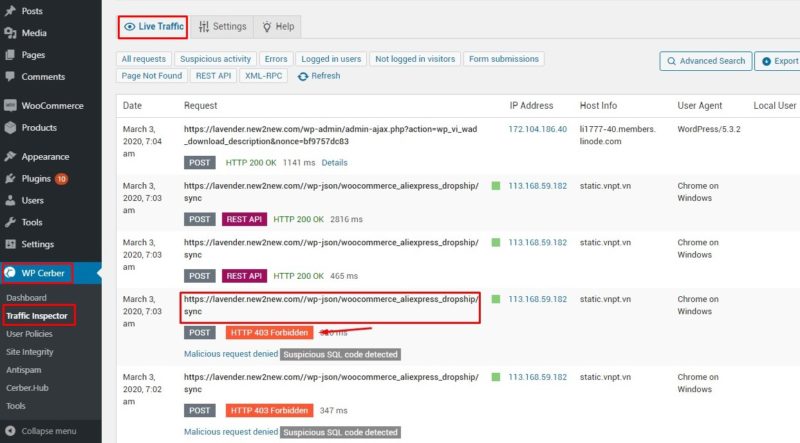800x443 pixels.
Task: Click the WordPress/5.3.2 user agent
Action: [x=709, y=129]
